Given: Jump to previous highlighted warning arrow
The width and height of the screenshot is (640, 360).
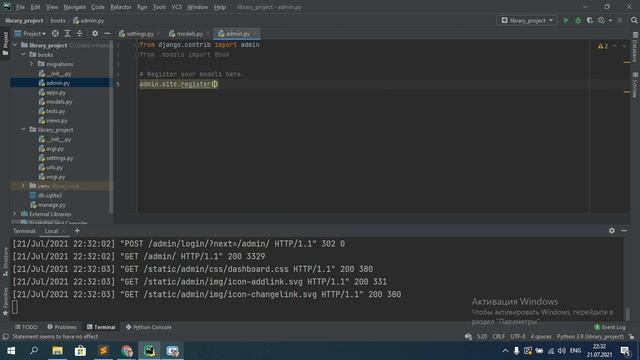Looking at the screenshot, I should 615,46.
